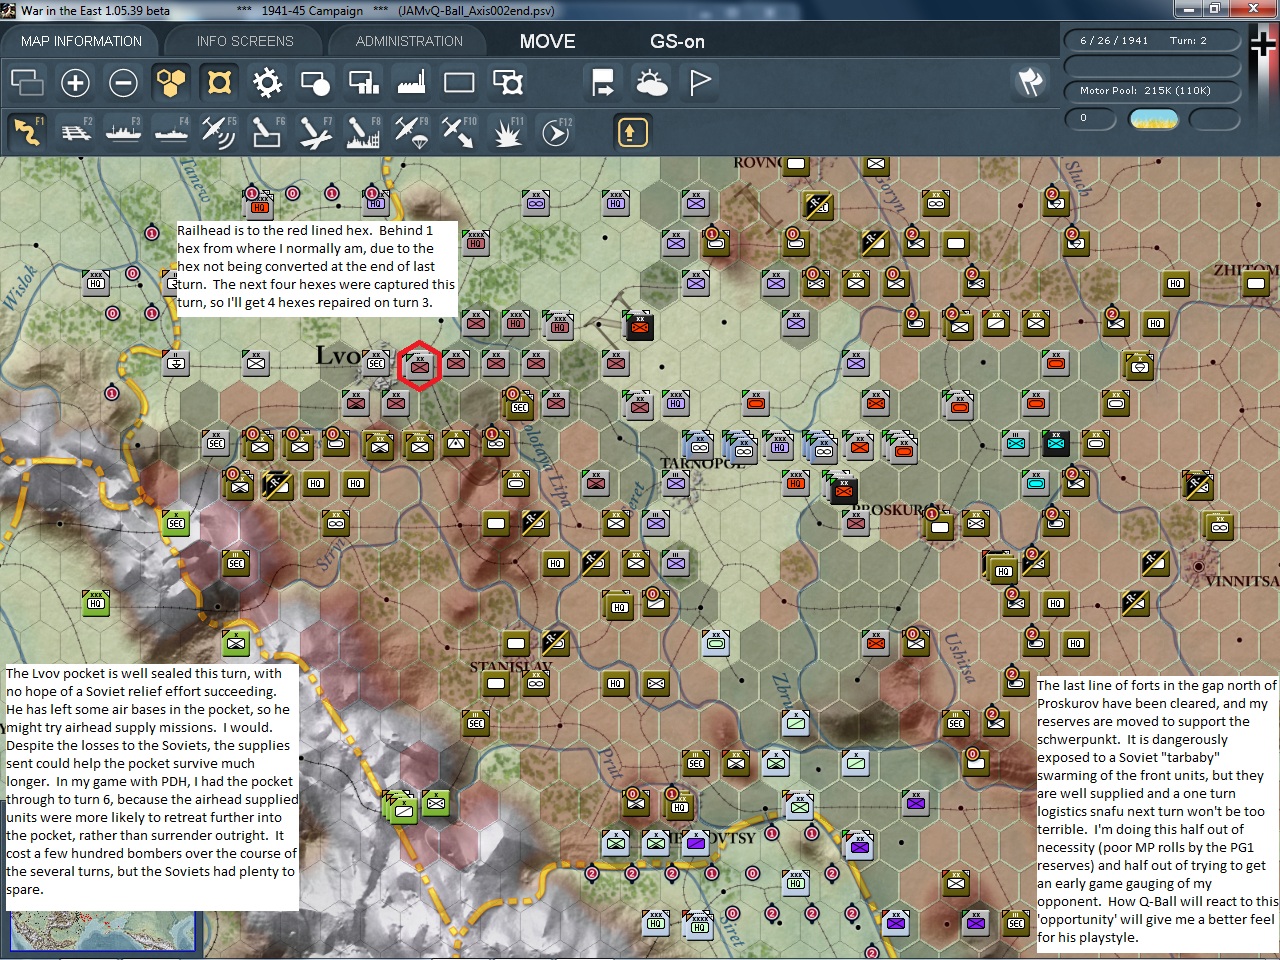Toggle the factory overlay button
The width and height of the screenshot is (1280, 960).
click(x=411, y=82)
